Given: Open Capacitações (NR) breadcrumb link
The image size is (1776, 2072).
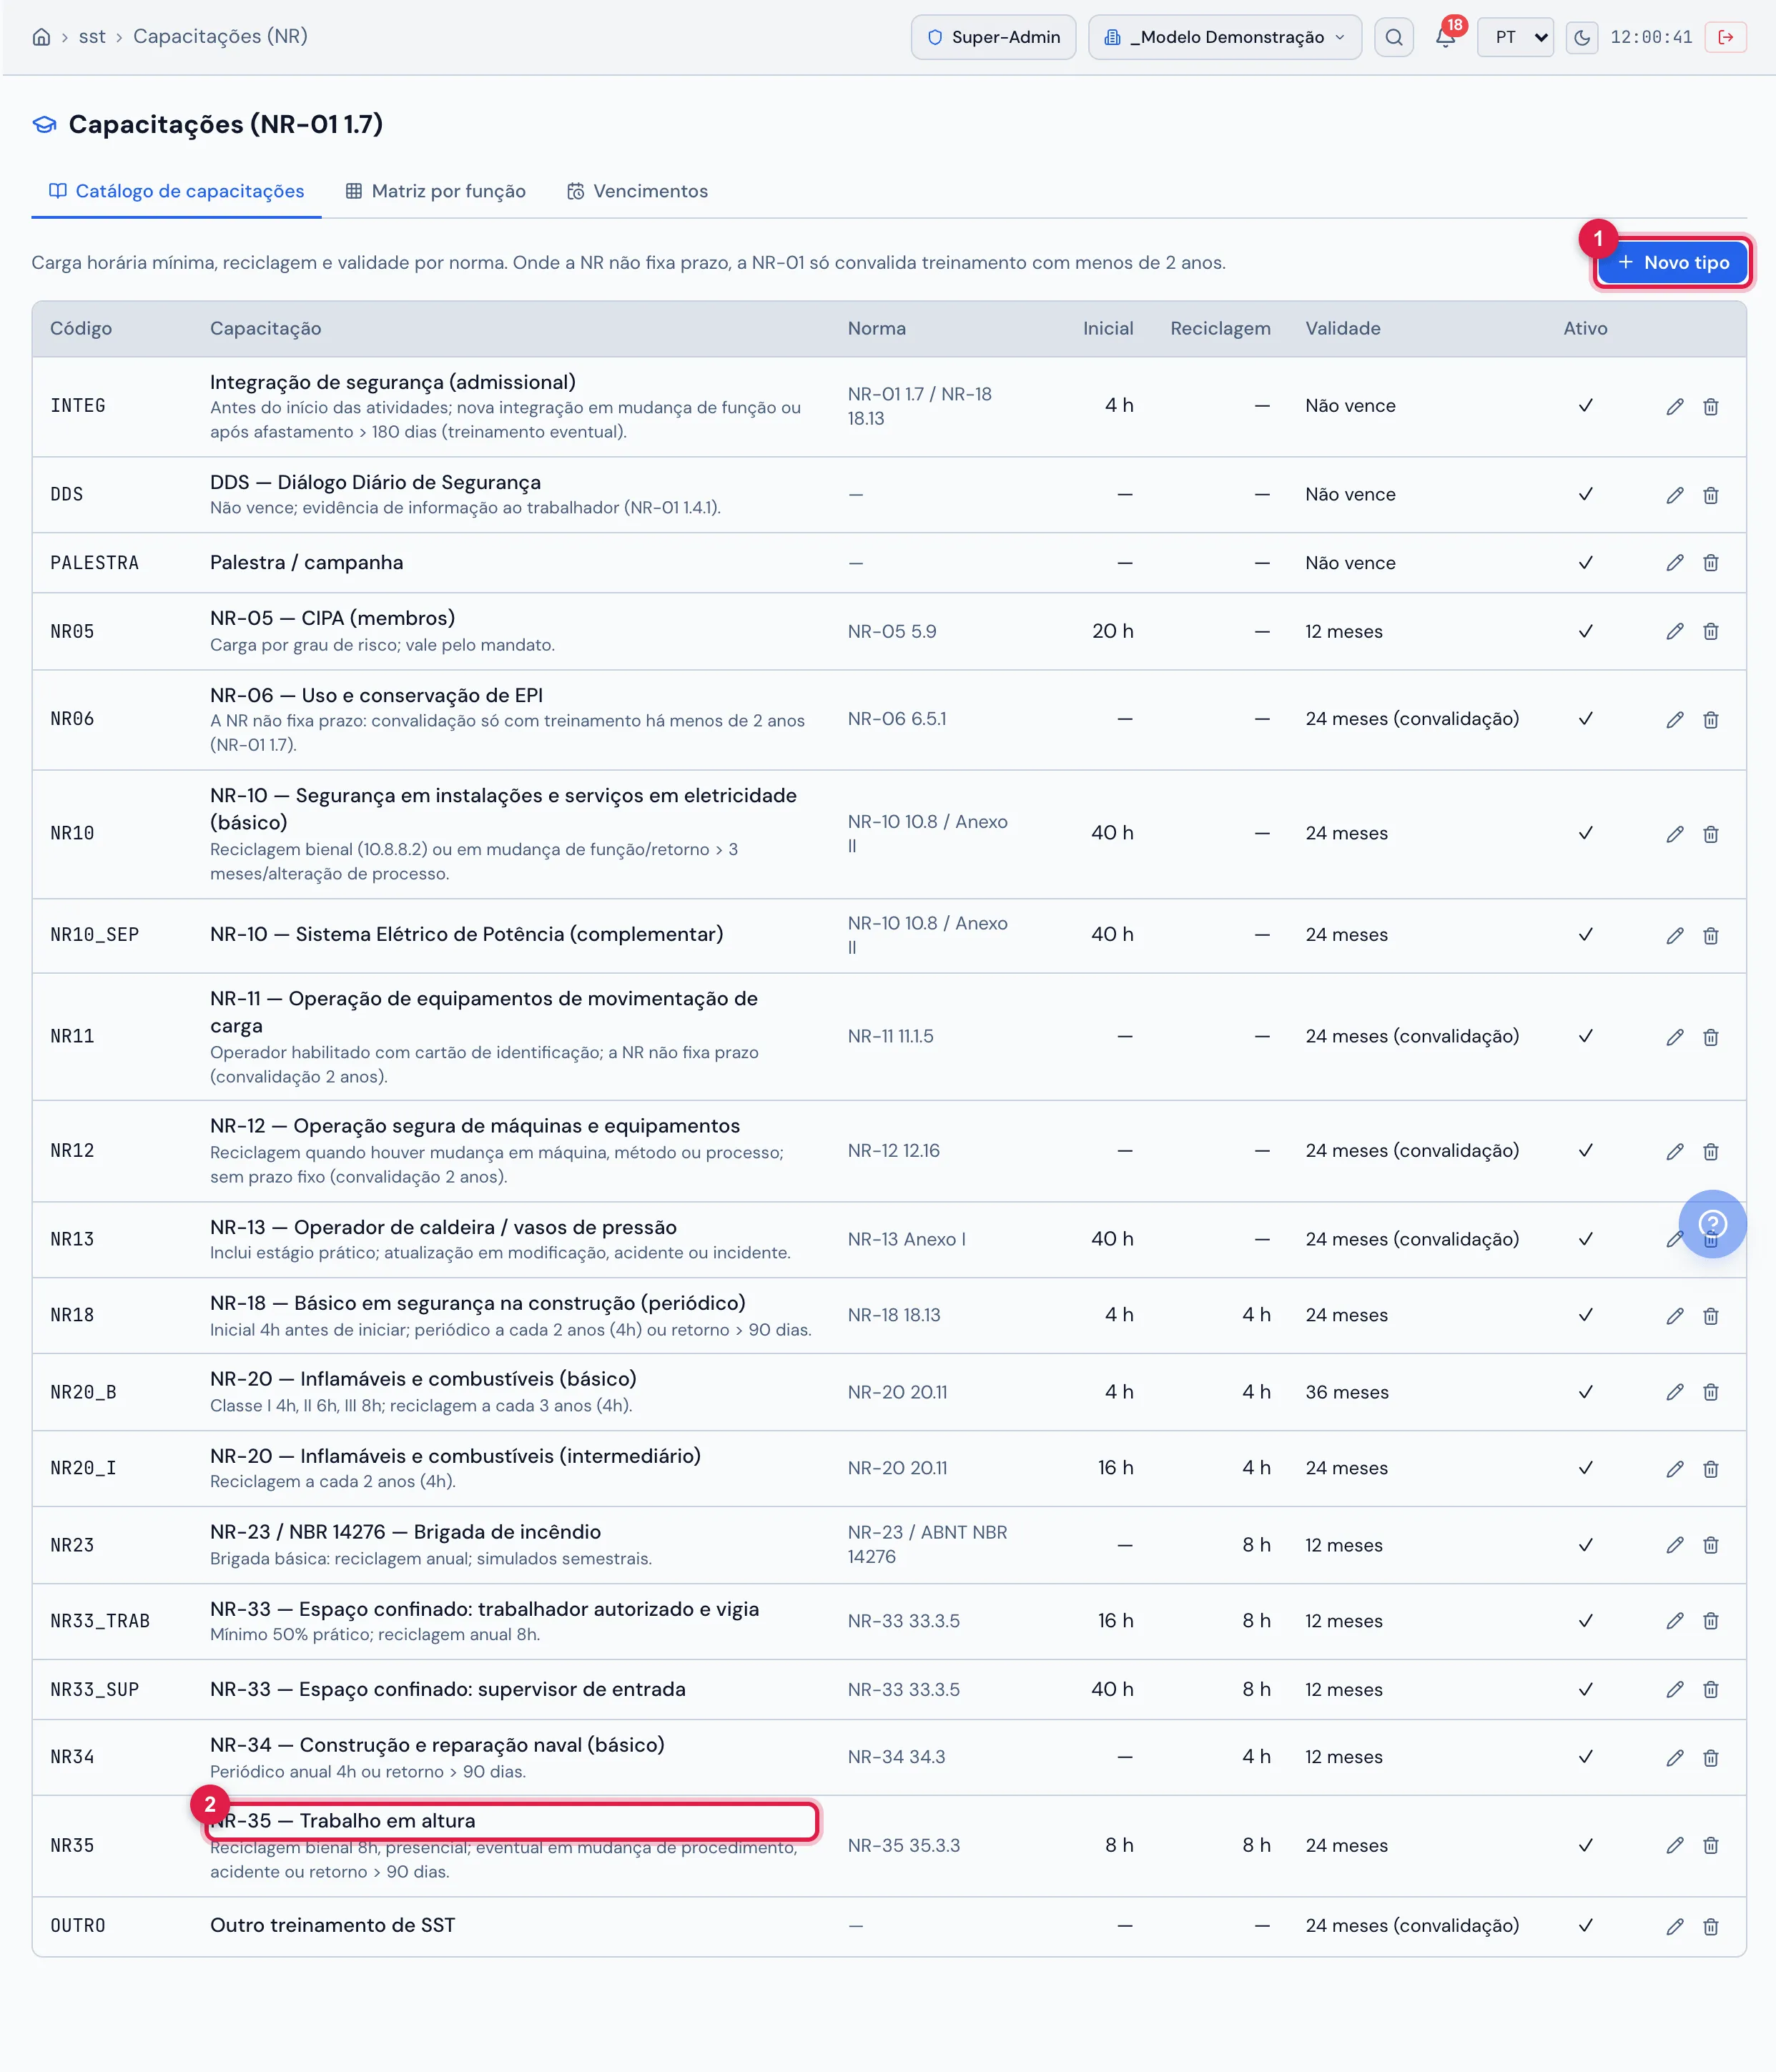Looking at the screenshot, I should [x=220, y=37].
